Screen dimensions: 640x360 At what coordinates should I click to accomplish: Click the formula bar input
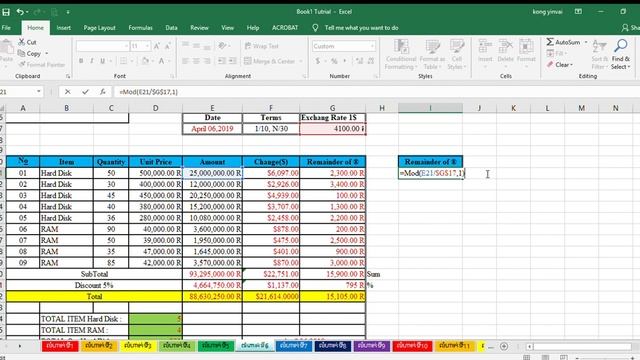coord(376,92)
